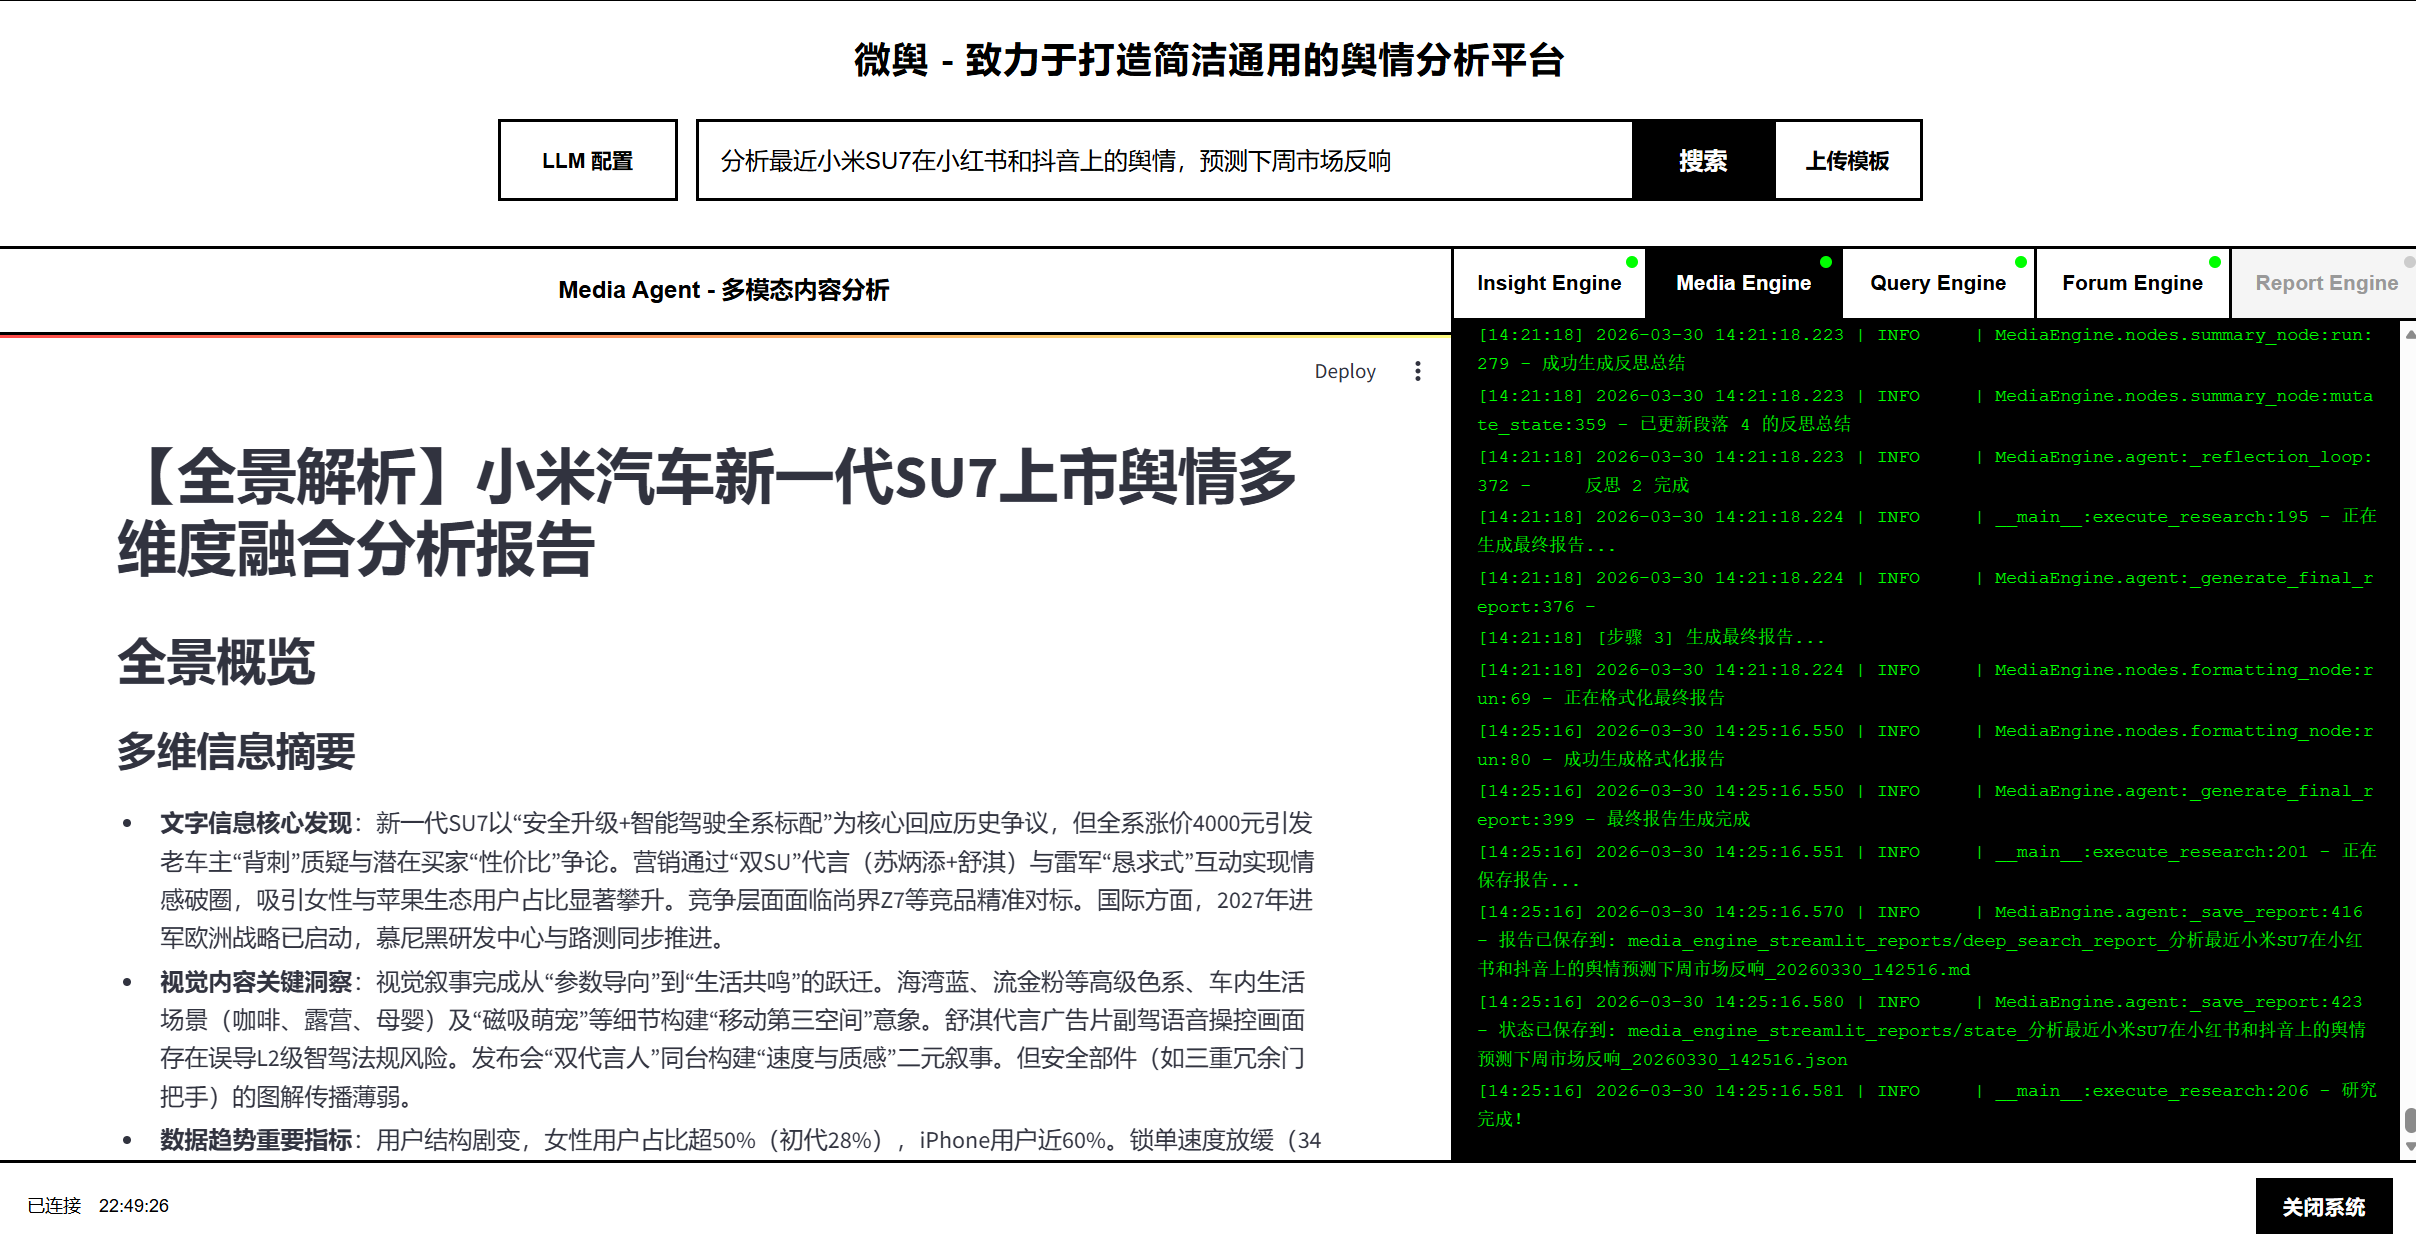Open the three-dot menu beside Deploy
The image size is (2416, 1243).
click(x=1417, y=371)
